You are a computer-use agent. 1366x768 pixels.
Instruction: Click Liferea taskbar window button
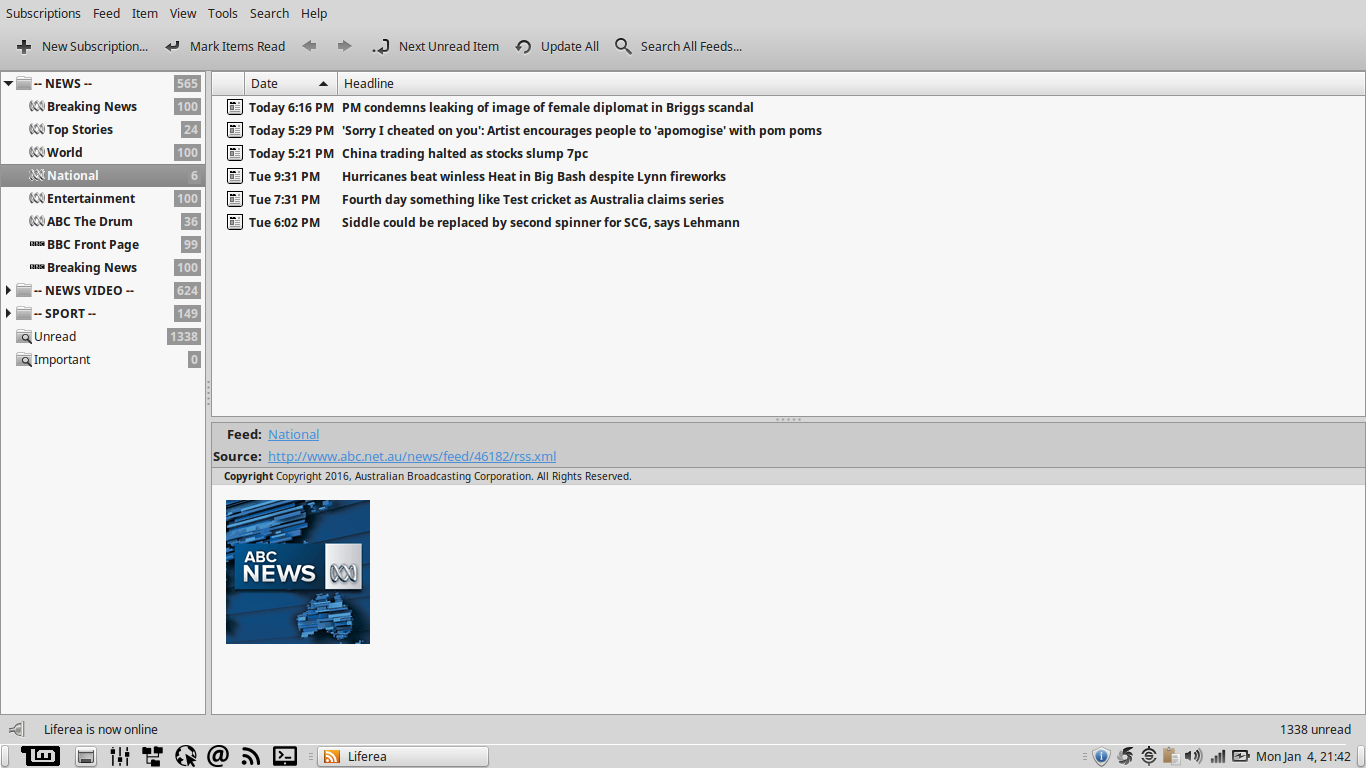point(403,756)
